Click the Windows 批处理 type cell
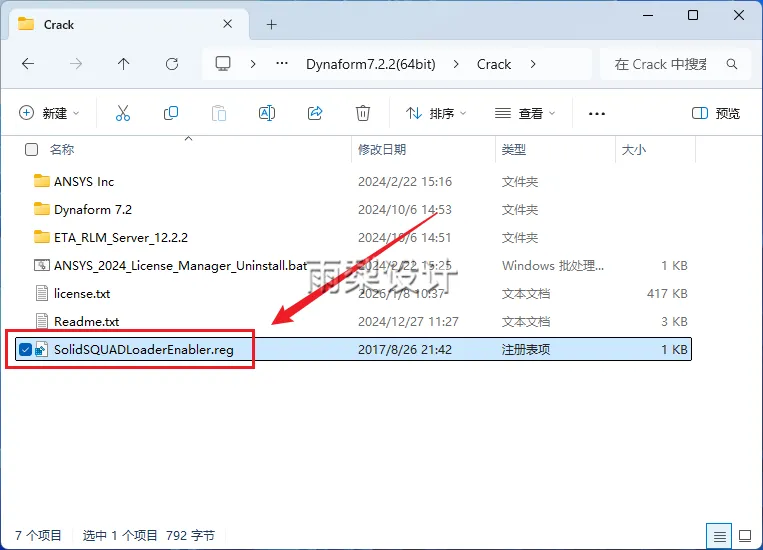The height and width of the screenshot is (550, 763). 553,266
